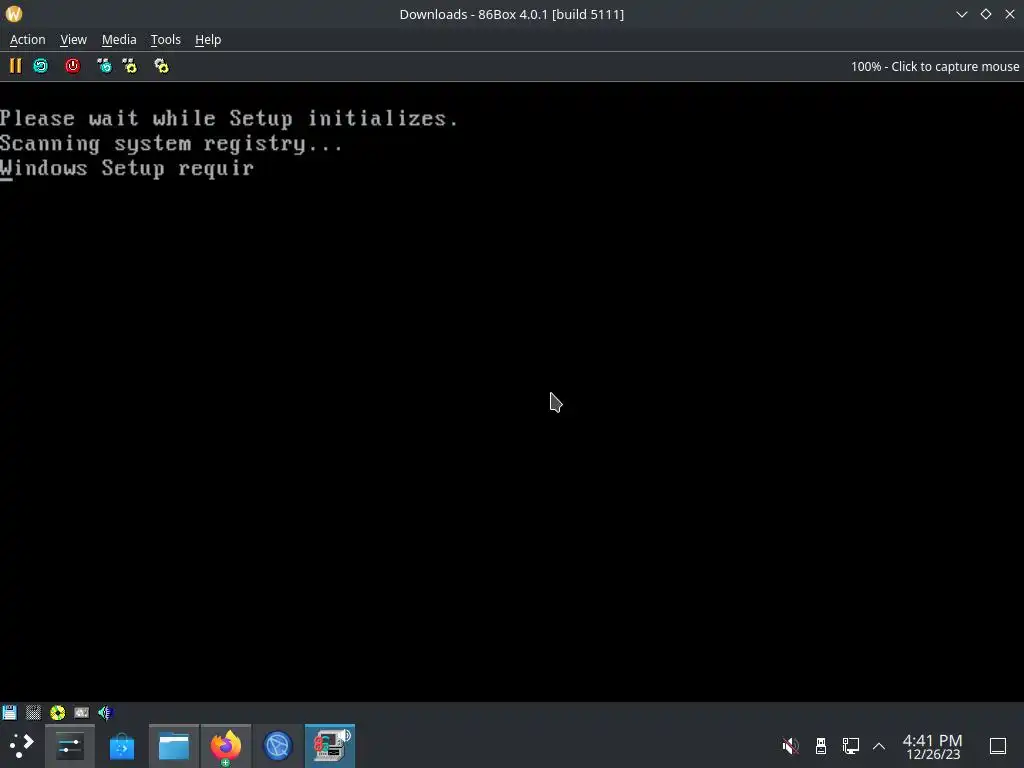1024x768 pixels.
Task: Close the 86Box window
Action: point(1010,14)
